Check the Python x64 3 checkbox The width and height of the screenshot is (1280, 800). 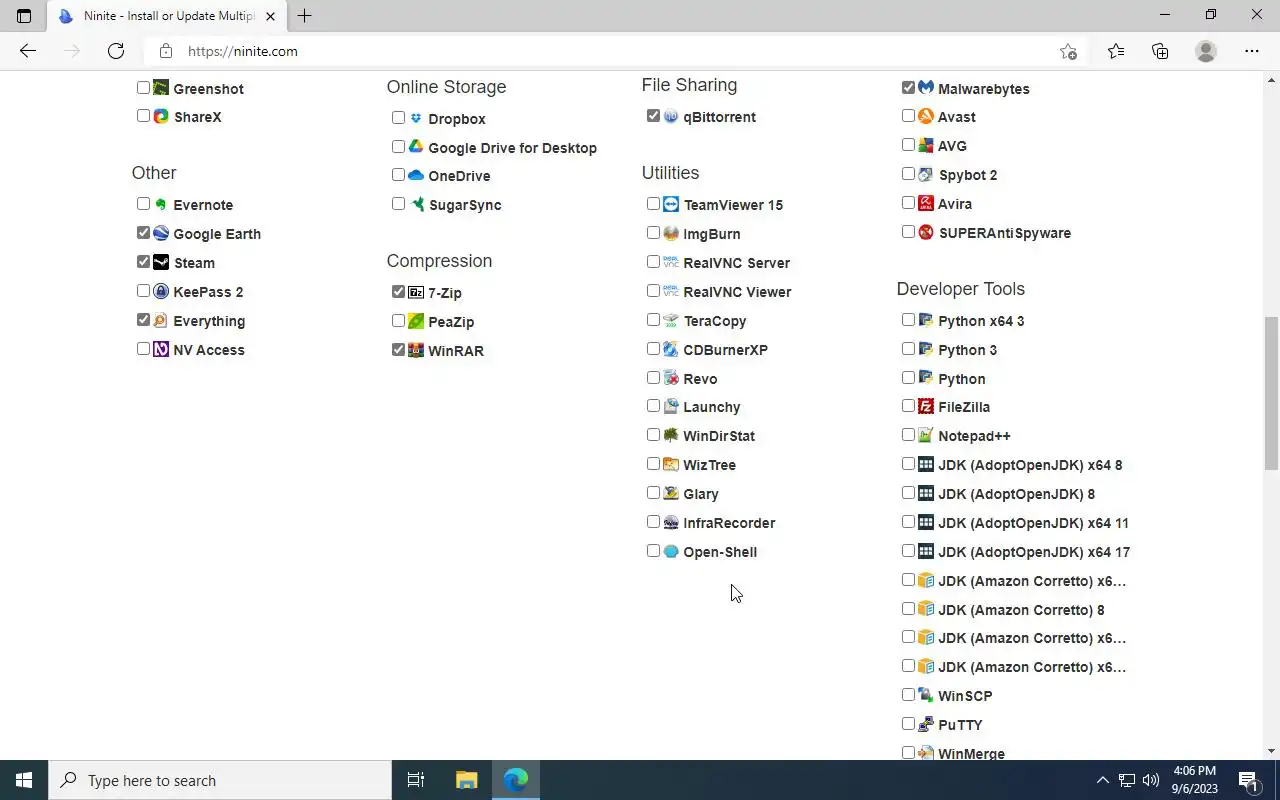coord(908,319)
